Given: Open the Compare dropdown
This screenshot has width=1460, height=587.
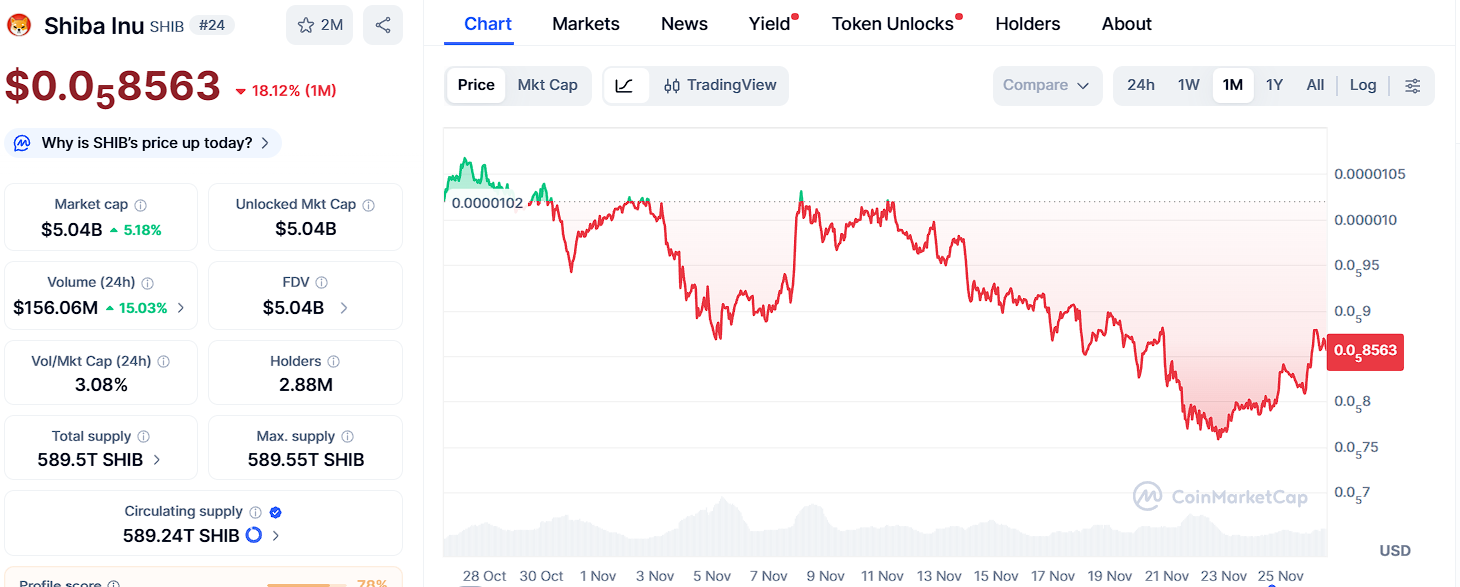Looking at the screenshot, I should (x=1046, y=85).
